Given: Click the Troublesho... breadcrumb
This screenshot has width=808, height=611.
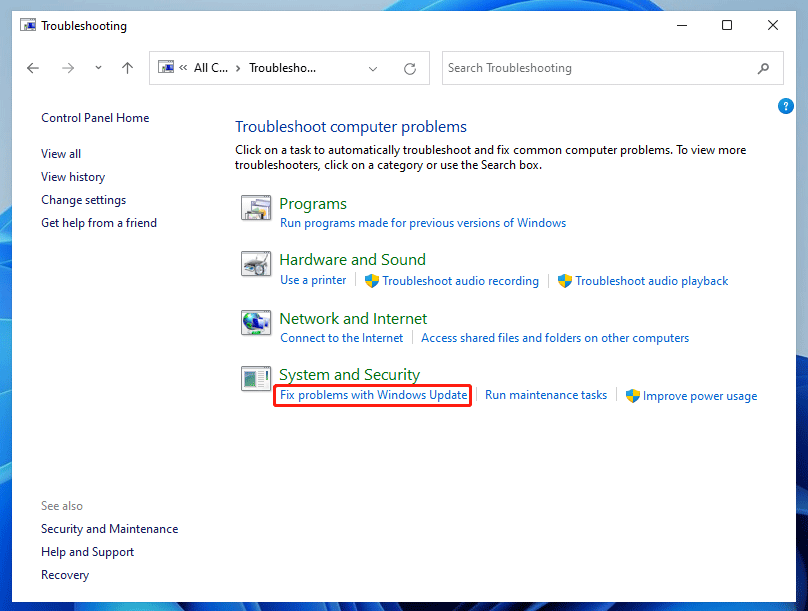Looking at the screenshot, I should coord(282,68).
